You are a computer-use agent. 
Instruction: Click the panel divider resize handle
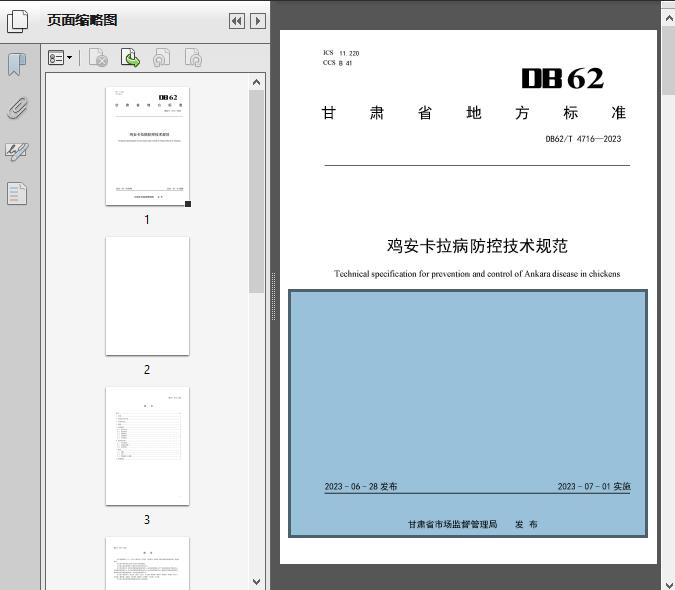(274, 296)
